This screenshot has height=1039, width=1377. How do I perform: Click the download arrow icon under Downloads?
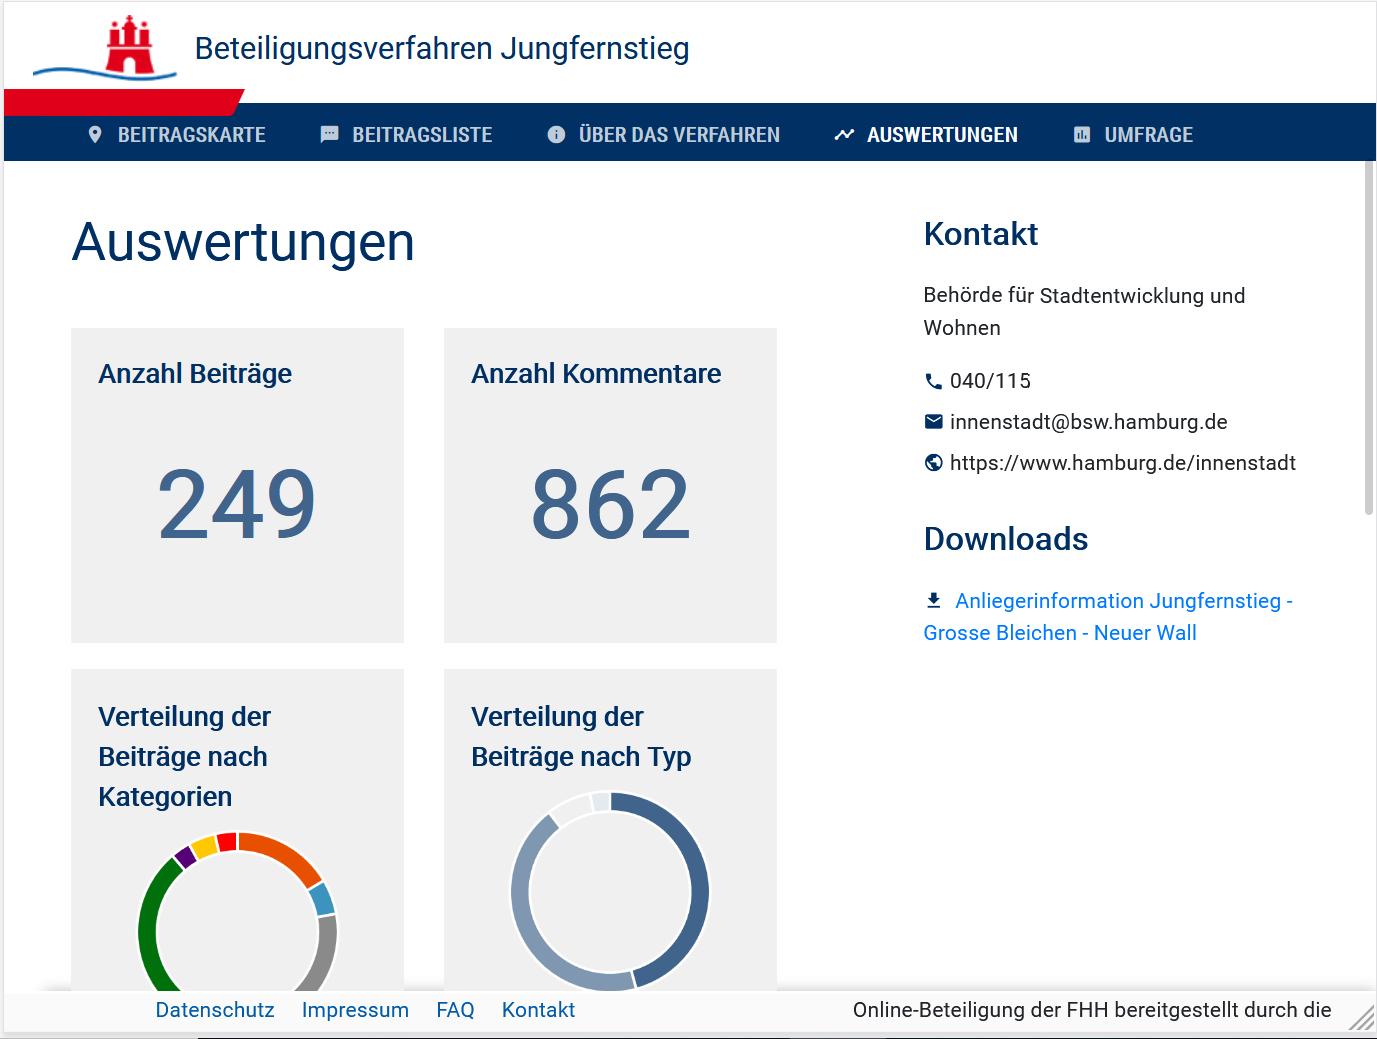[x=933, y=600]
